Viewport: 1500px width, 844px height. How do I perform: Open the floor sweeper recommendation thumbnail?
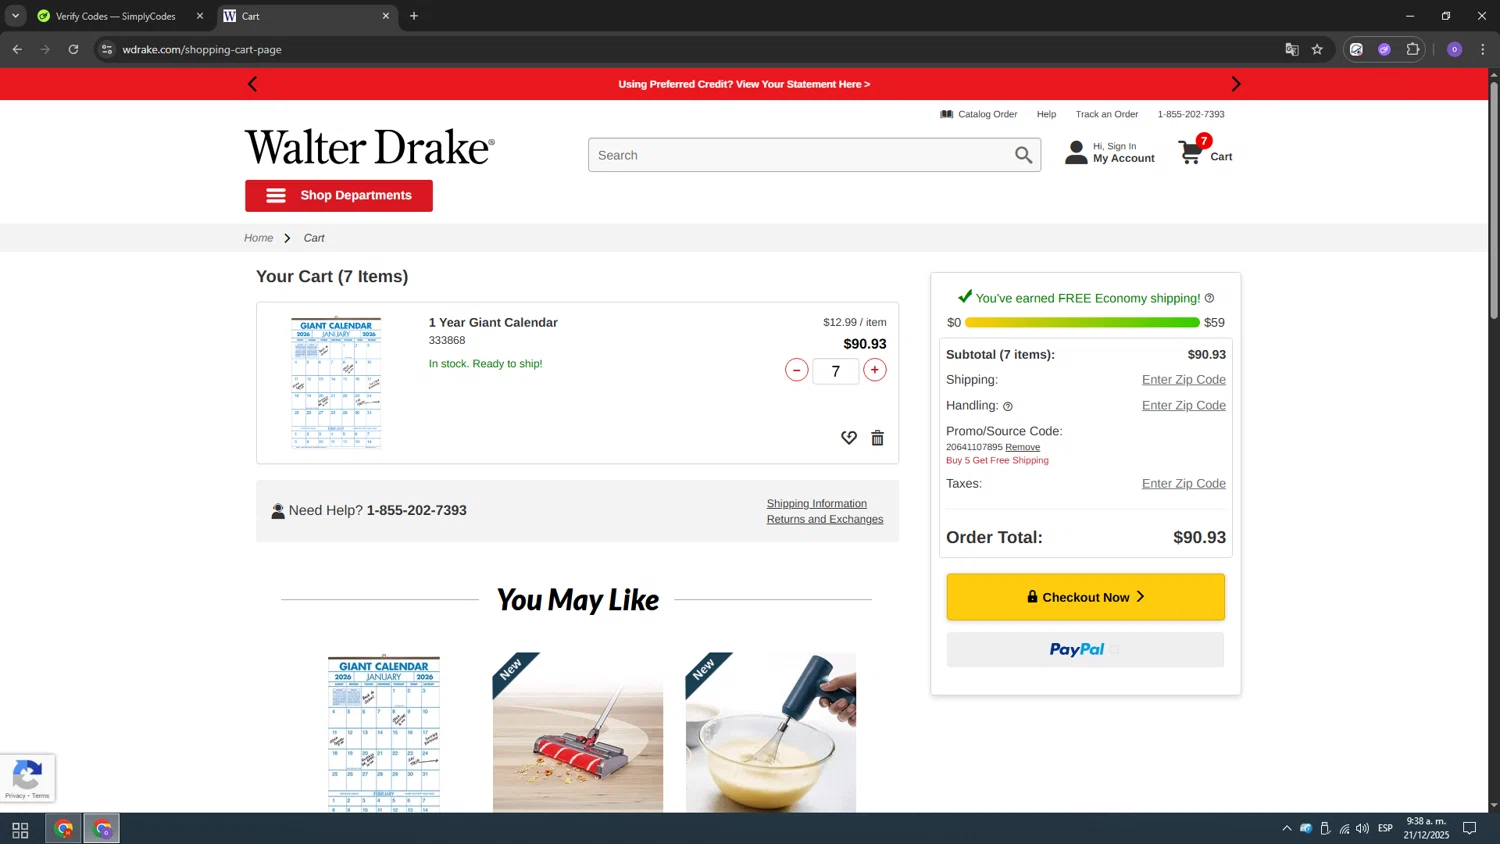(578, 732)
